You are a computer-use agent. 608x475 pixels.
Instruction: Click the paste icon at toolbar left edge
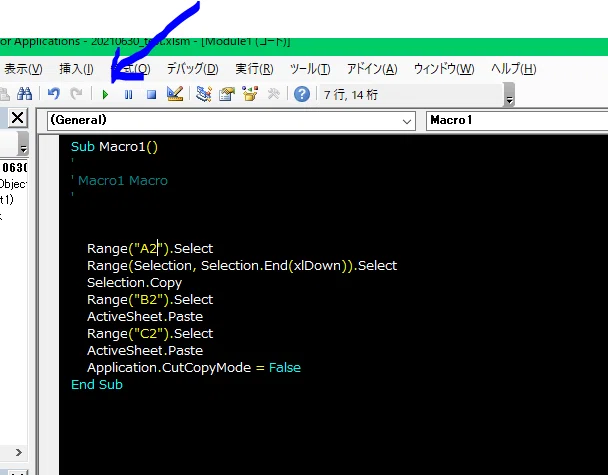[x=4, y=94]
